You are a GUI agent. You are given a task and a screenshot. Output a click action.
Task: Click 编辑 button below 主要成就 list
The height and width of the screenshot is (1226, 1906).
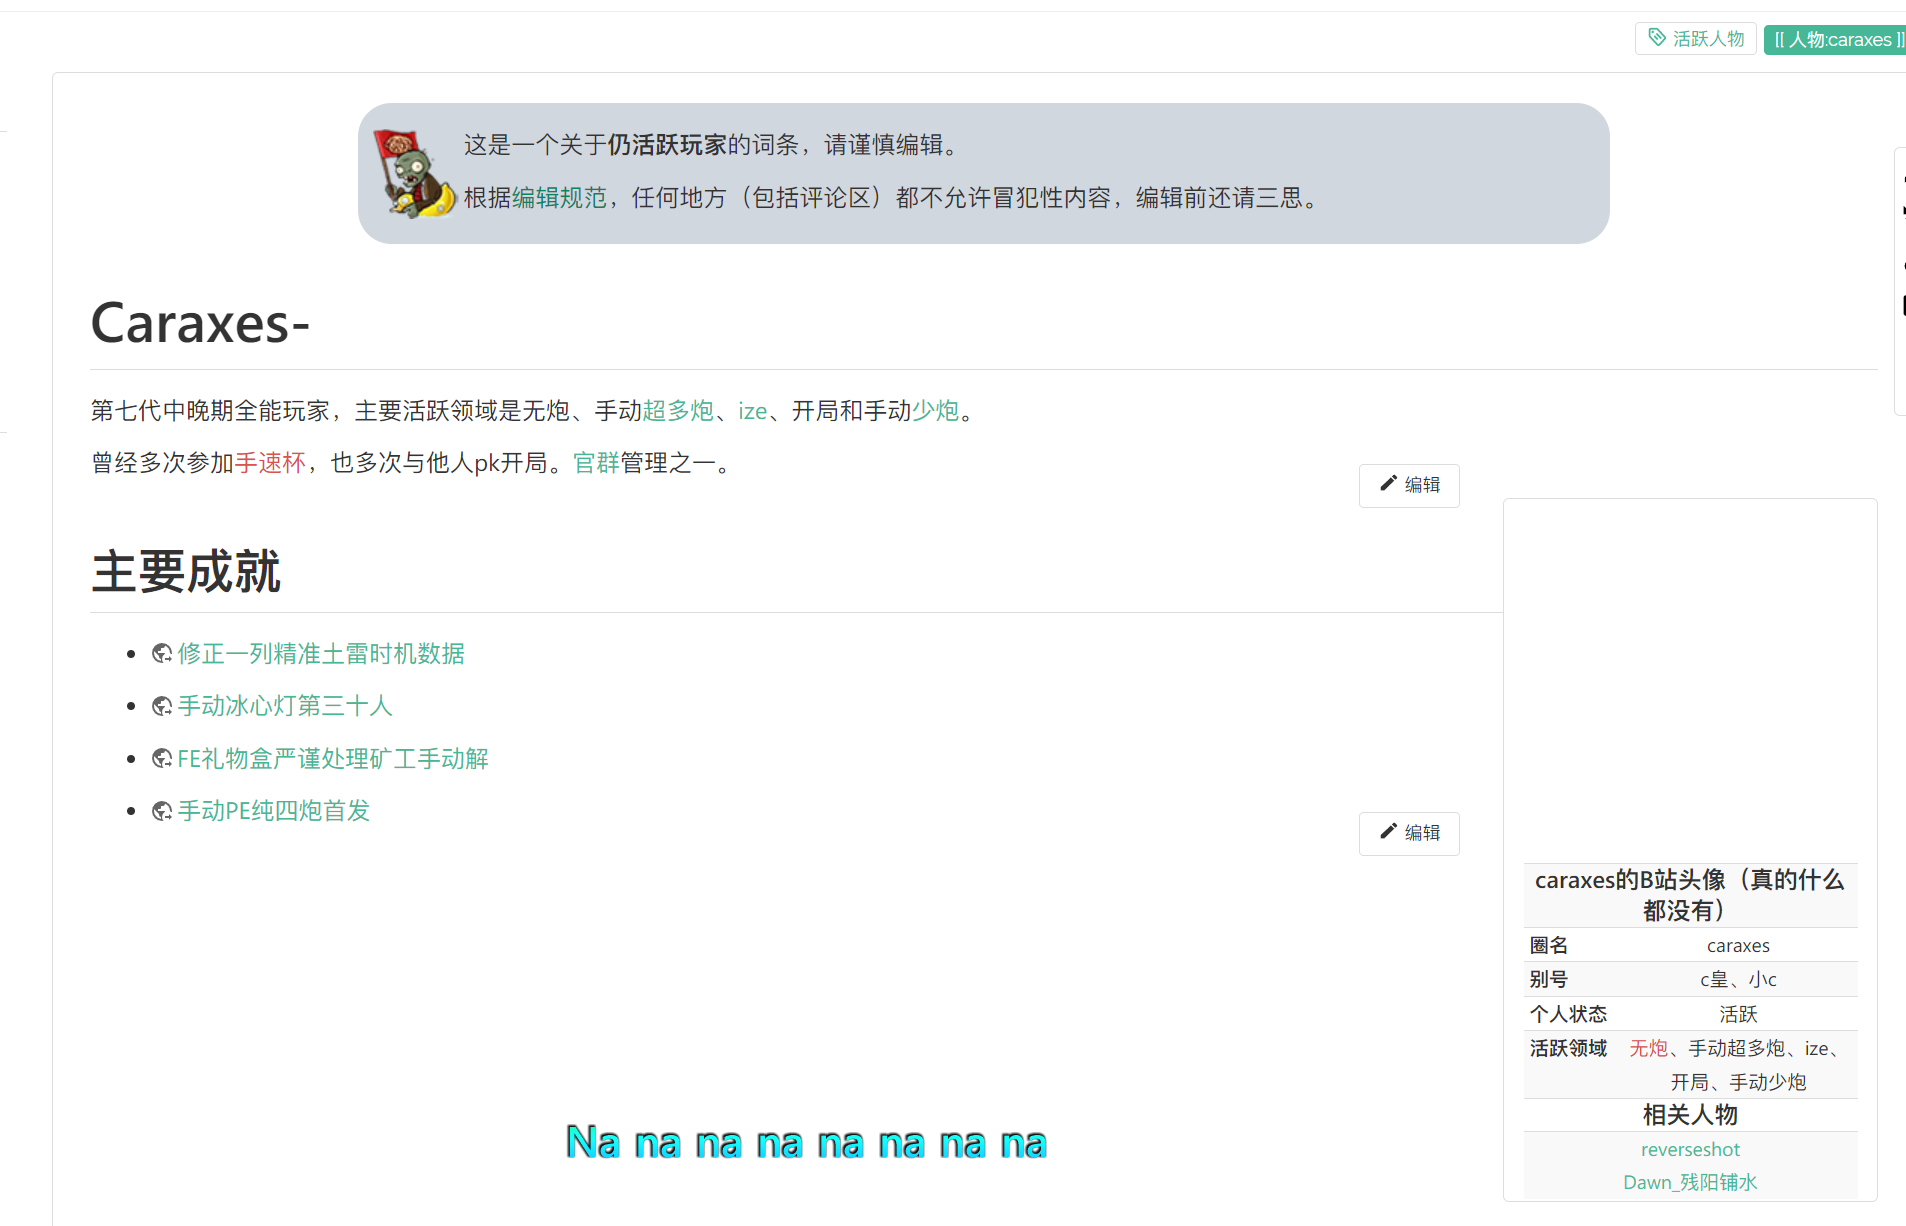pyautogui.click(x=1409, y=834)
